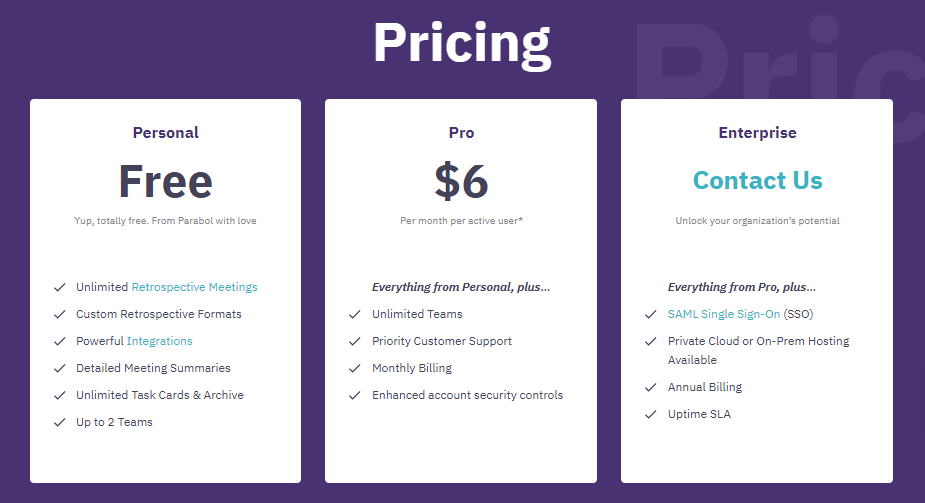Select the Personal plan heading

165,132
